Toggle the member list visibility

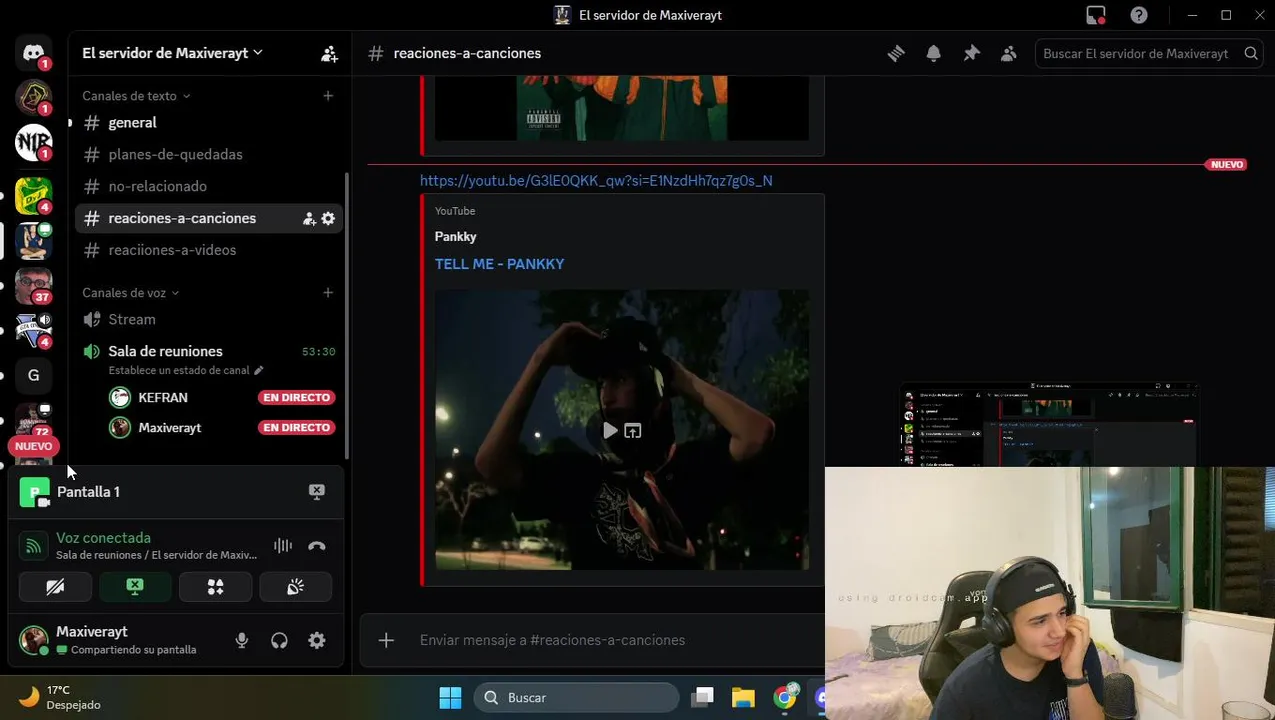1008,54
